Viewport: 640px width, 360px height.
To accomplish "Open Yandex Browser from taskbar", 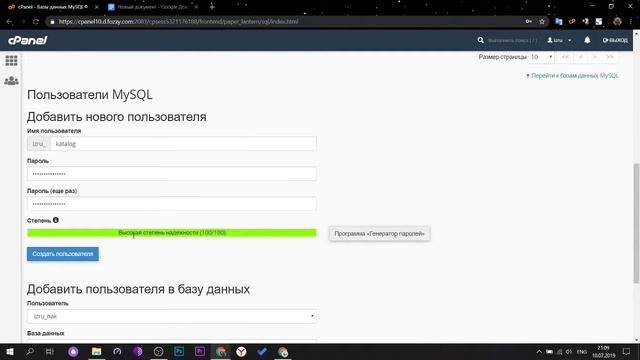I will point(241,351).
